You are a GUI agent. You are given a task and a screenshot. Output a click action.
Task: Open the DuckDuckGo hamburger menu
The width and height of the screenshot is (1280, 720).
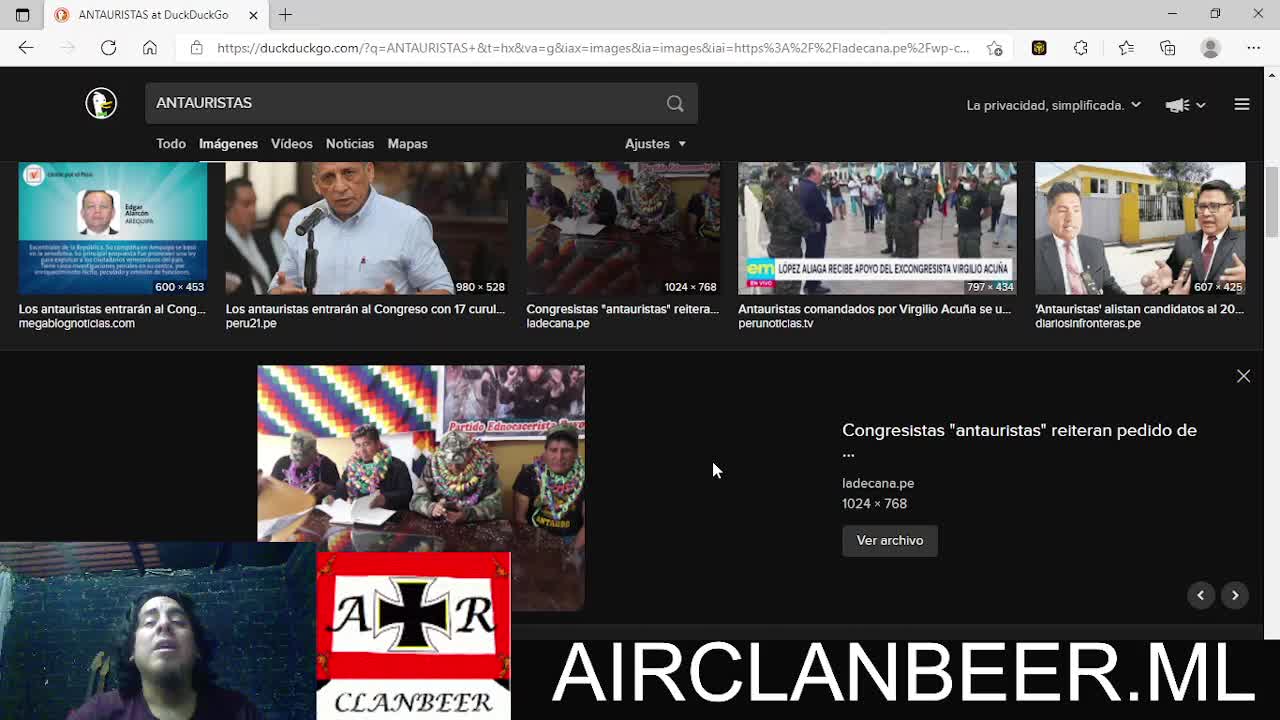pos(1242,104)
